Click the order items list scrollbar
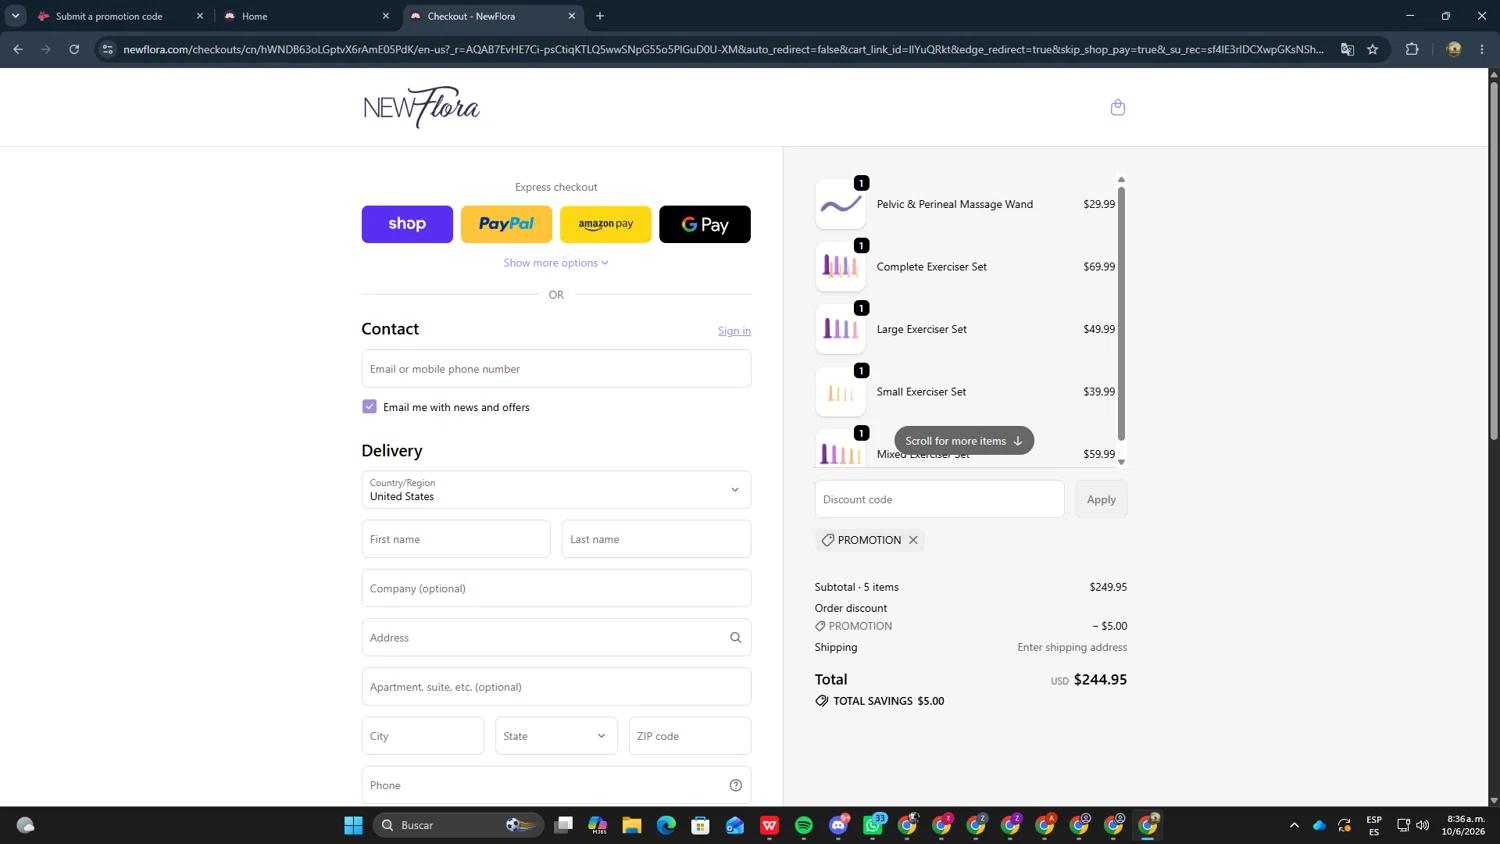Screen dimensions: 1500x844 point(1121,313)
